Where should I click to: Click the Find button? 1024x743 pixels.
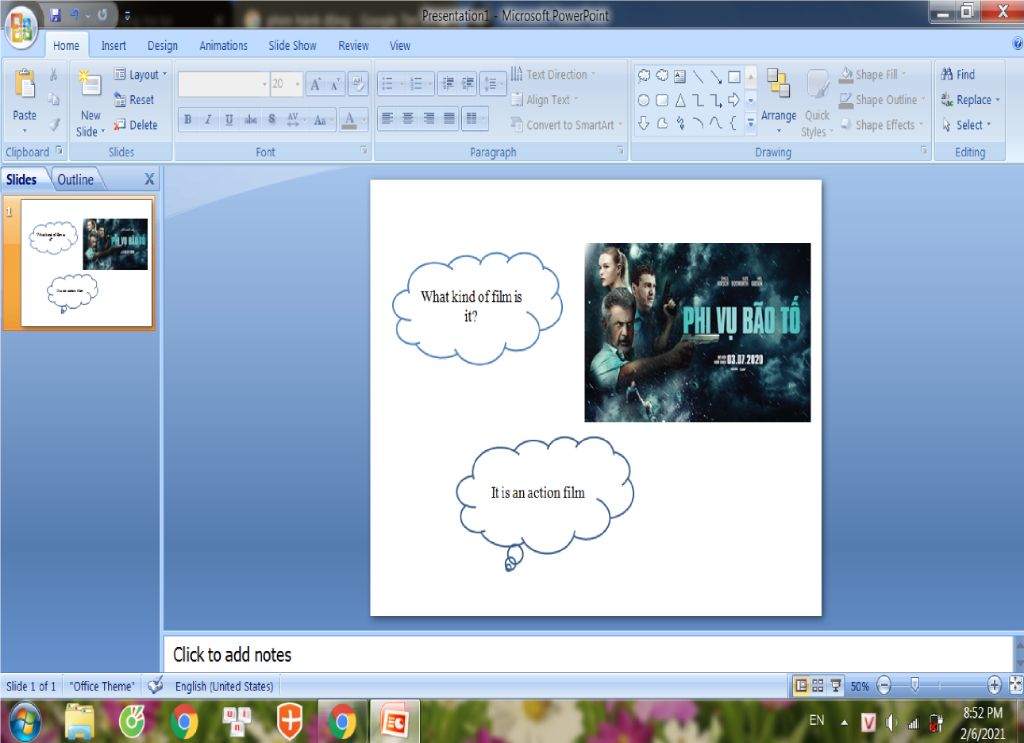click(x=958, y=74)
